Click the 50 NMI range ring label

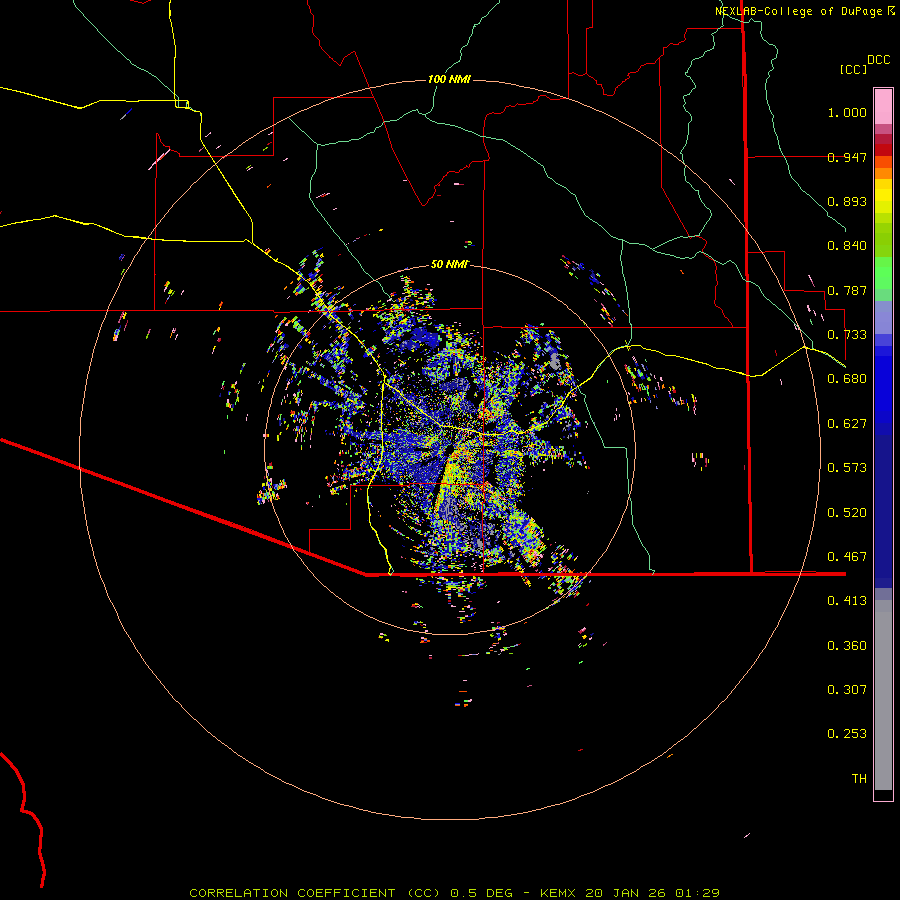pos(449,264)
